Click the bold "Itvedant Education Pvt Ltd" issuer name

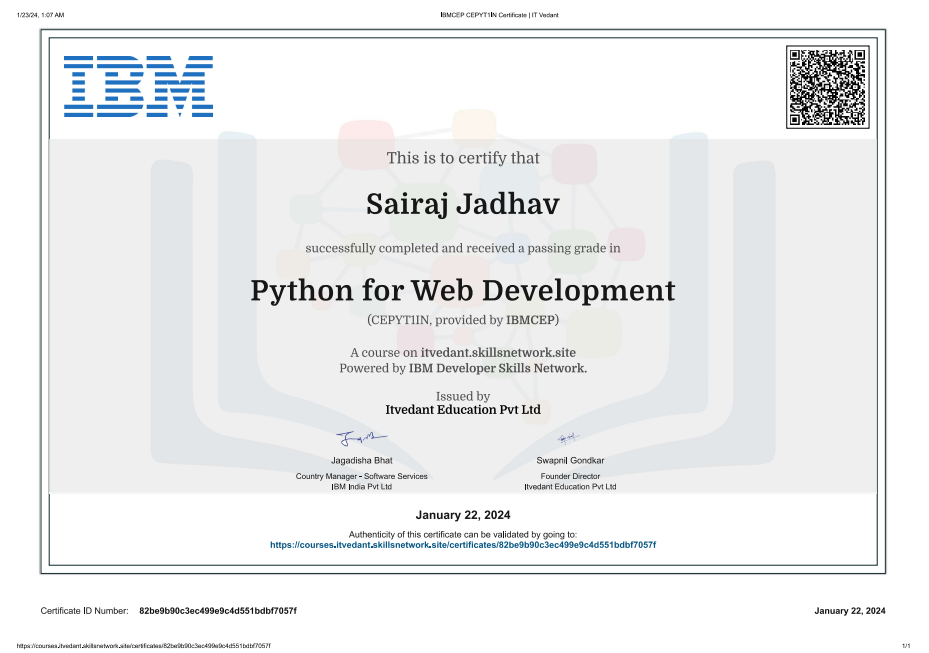coord(463,410)
